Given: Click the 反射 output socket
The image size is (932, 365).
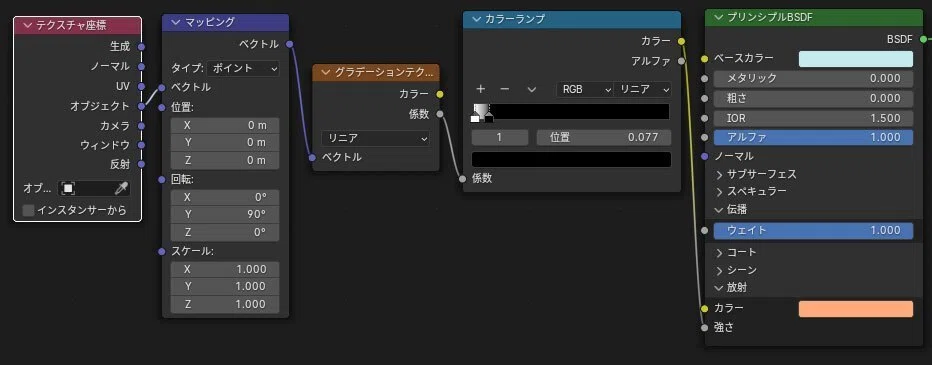Looking at the screenshot, I should tap(141, 165).
